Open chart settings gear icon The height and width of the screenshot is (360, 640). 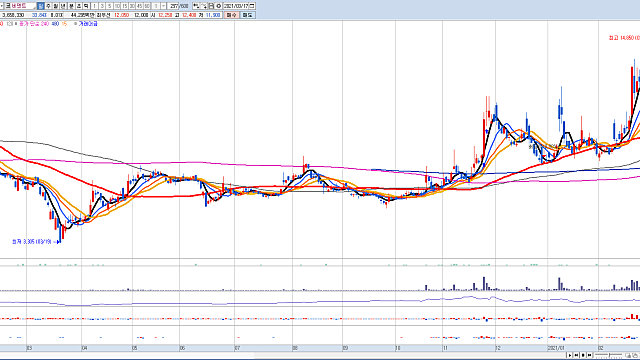pyautogui.click(x=218, y=6)
